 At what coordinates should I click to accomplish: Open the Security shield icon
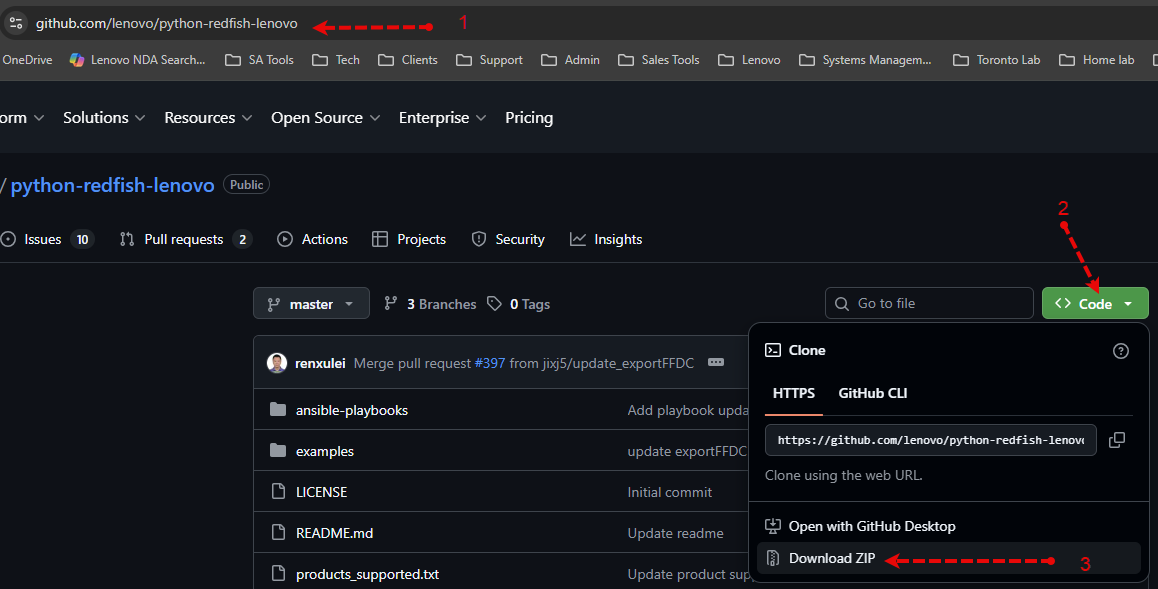[x=477, y=239]
